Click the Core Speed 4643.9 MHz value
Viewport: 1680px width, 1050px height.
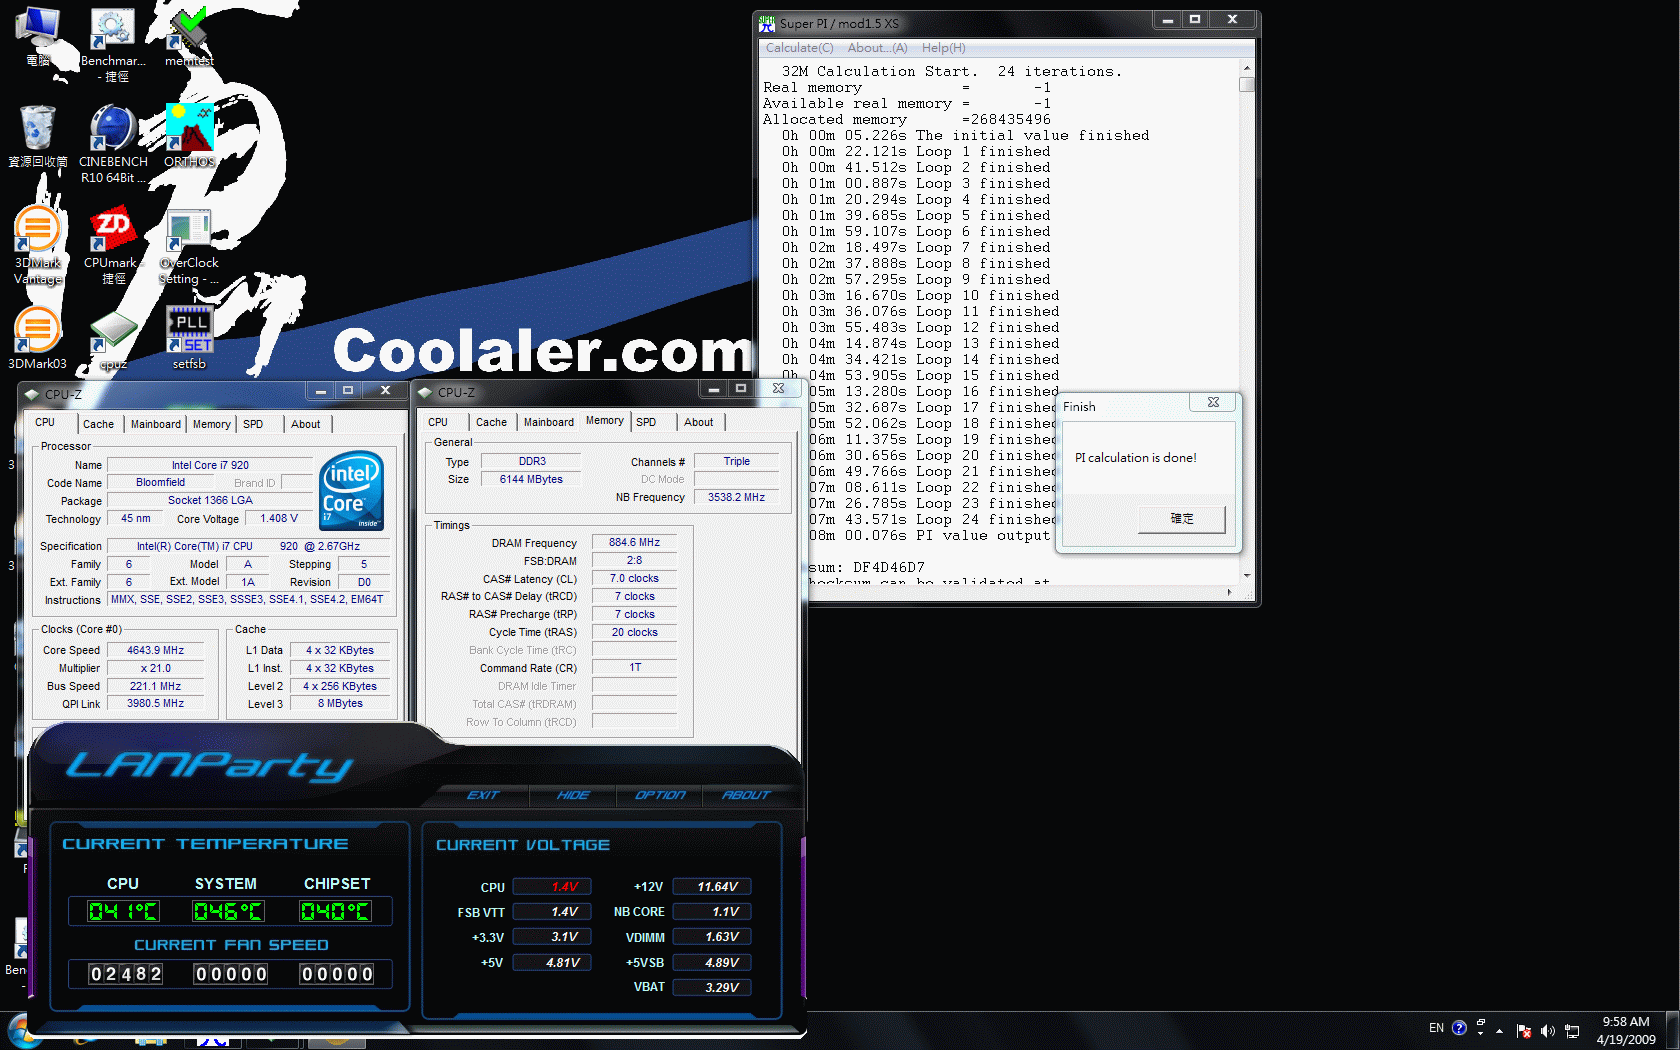(156, 650)
